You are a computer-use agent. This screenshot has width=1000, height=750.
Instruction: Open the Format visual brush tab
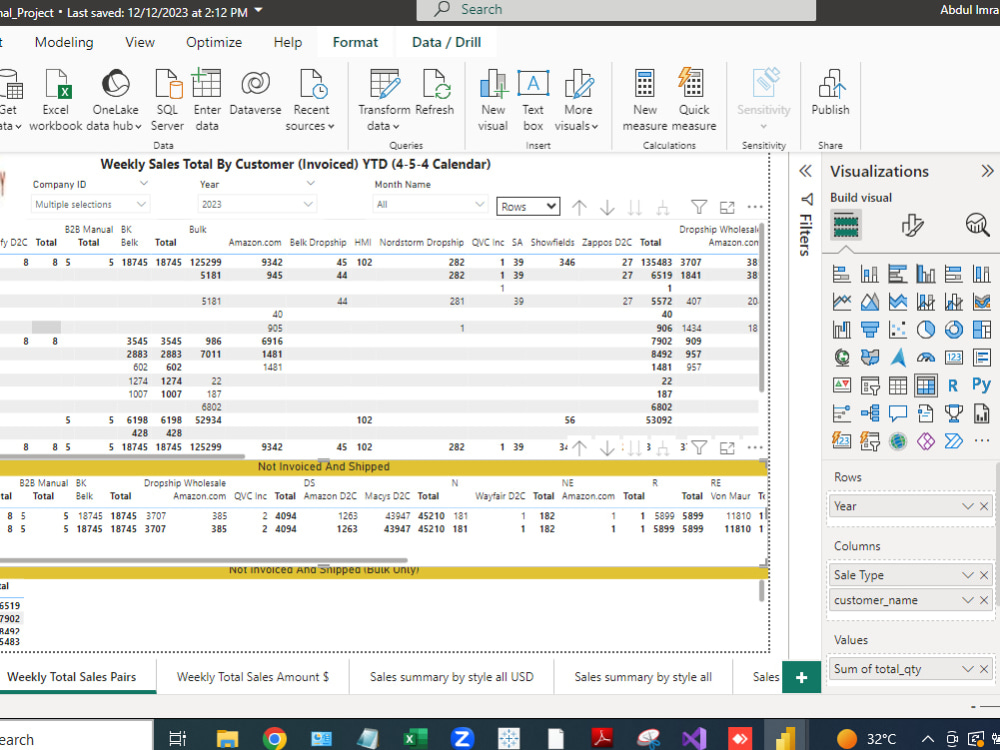912,225
